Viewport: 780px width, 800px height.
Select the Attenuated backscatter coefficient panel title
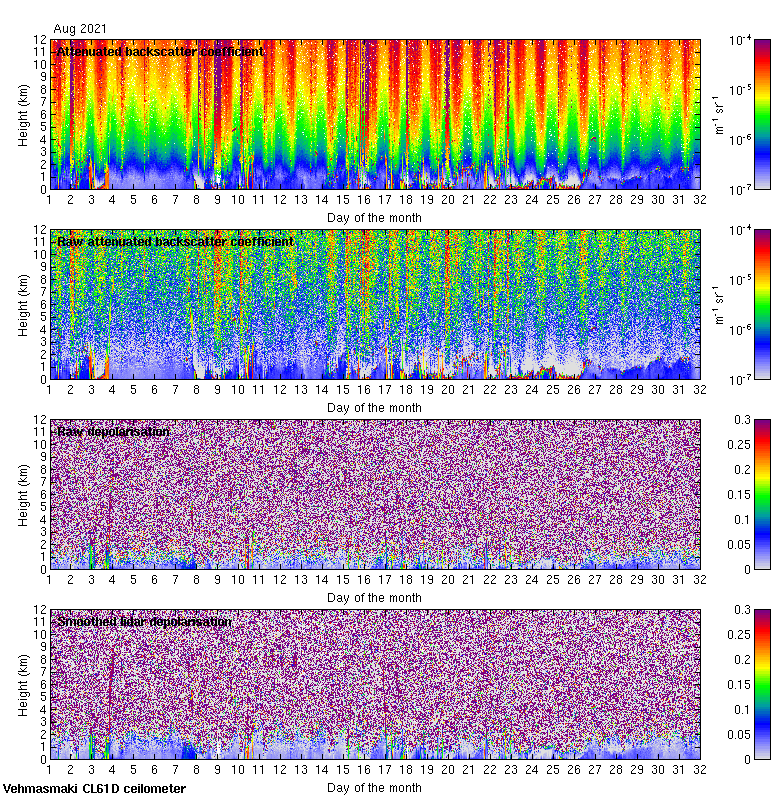pyautogui.click(x=160, y=52)
